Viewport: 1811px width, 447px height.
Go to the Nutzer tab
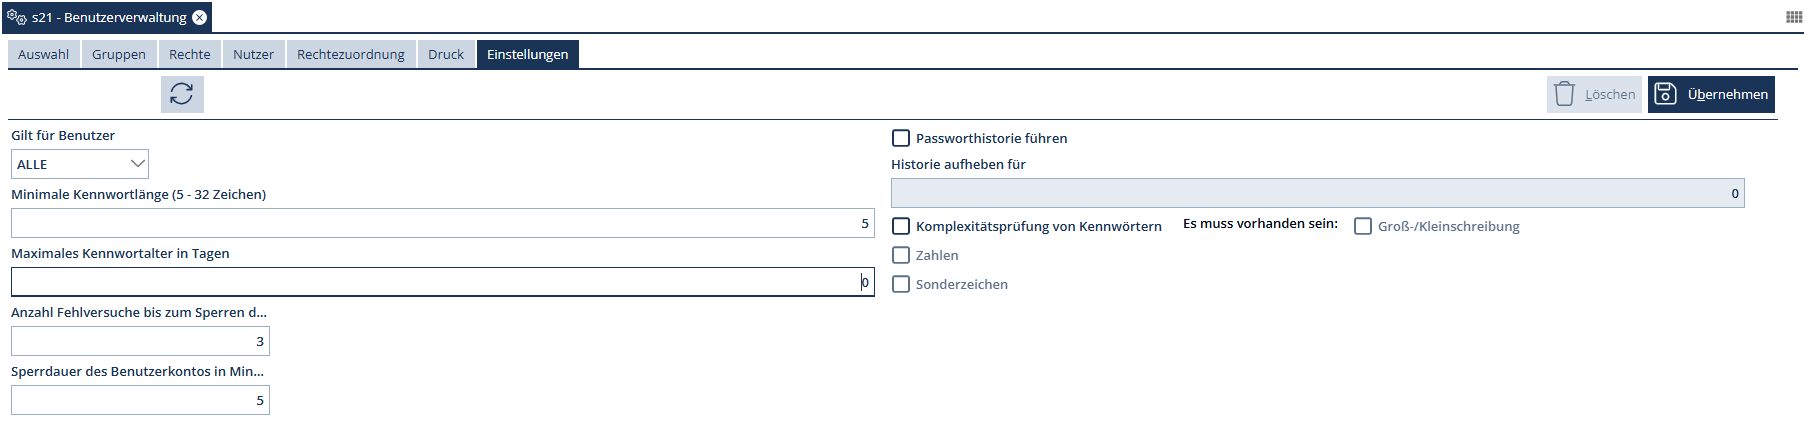tap(253, 54)
